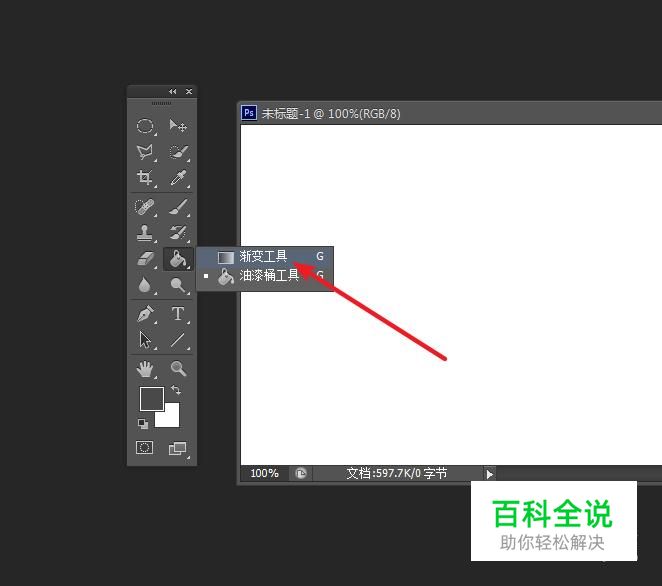
Task: Click the status bar share/preview icon
Action: point(301,474)
